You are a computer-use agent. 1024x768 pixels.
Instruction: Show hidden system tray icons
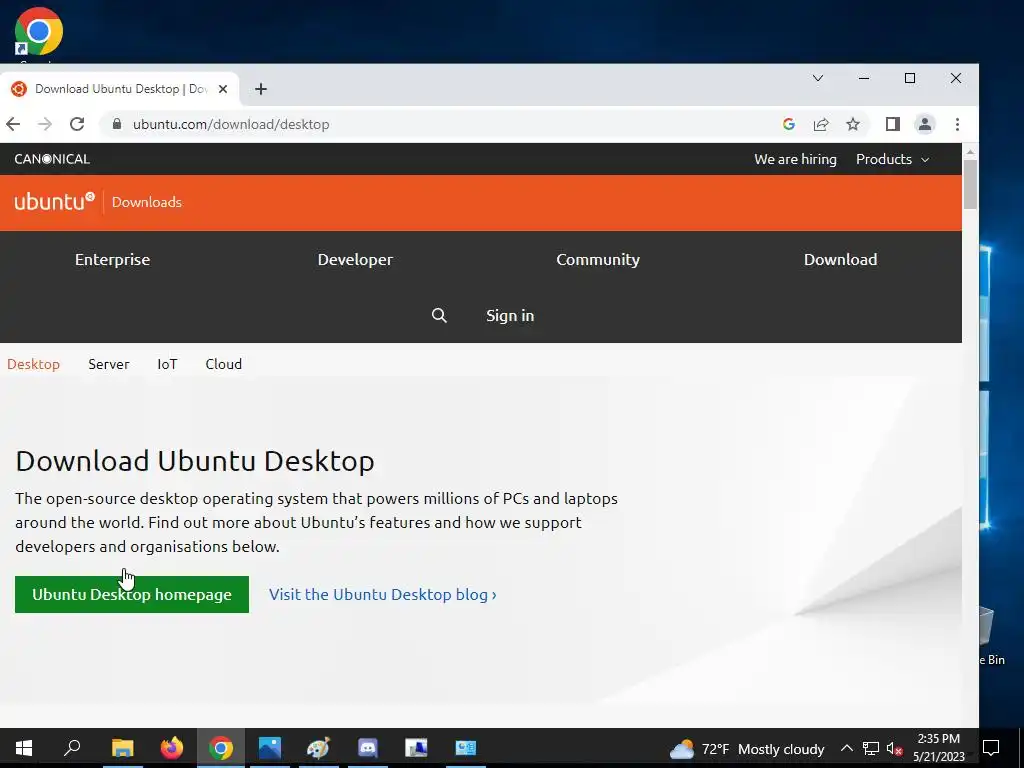click(846, 748)
